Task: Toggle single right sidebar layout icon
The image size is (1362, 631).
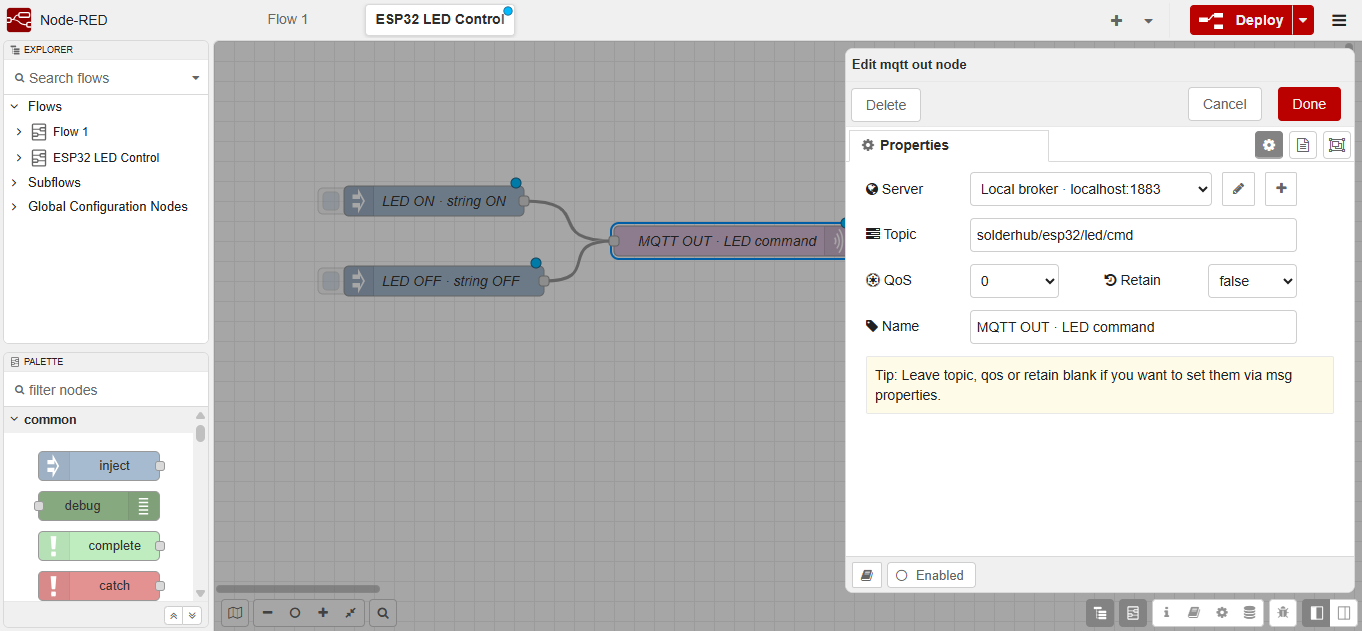Action: click(1316, 612)
